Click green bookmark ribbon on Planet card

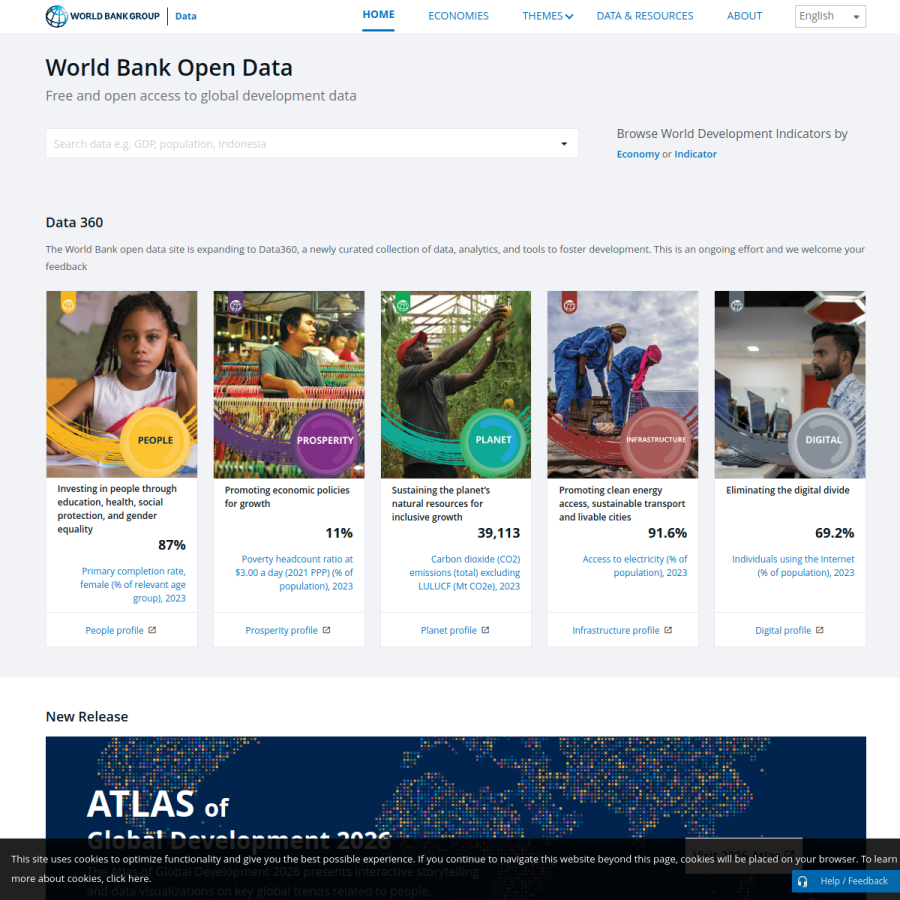tap(403, 302)
